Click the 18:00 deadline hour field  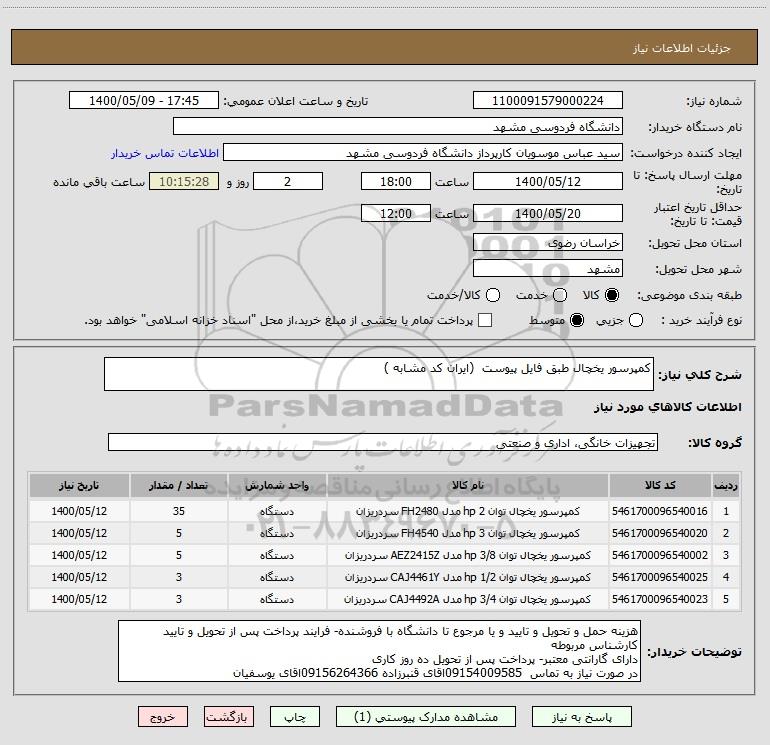(396, 181)
